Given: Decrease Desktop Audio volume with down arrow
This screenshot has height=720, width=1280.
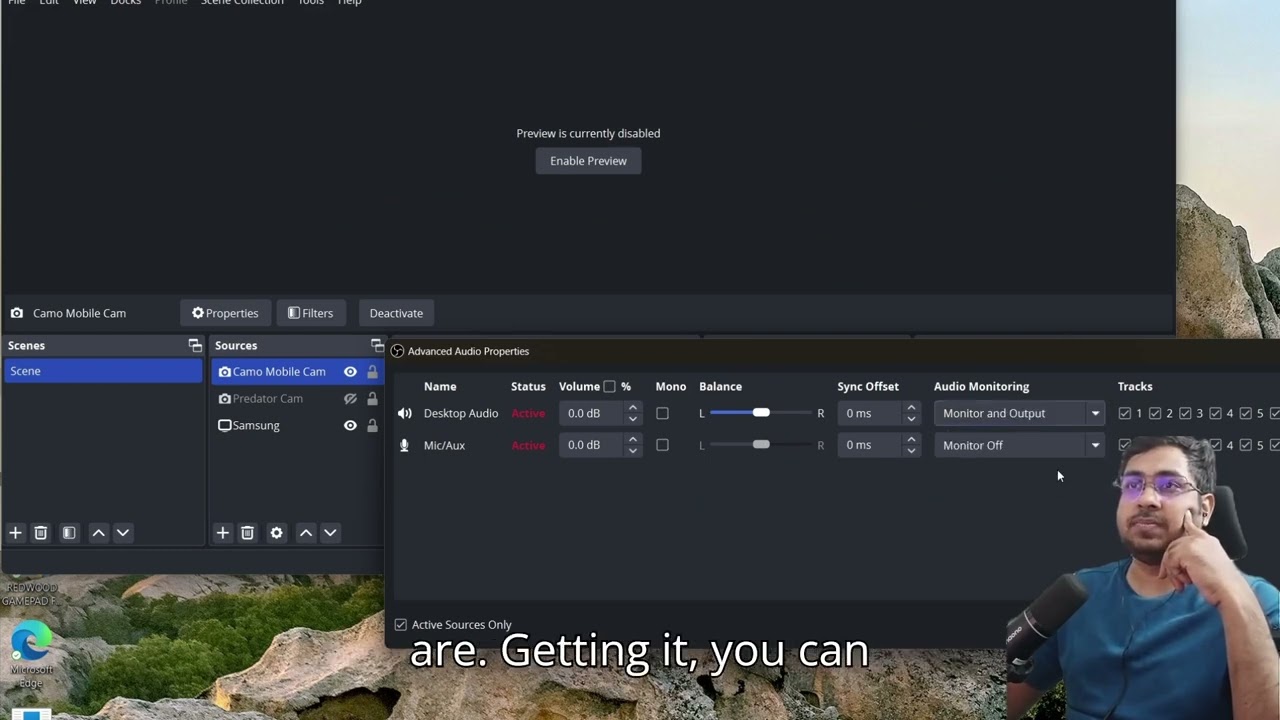Looking at the screenshot, I should (x=632, y=419).
